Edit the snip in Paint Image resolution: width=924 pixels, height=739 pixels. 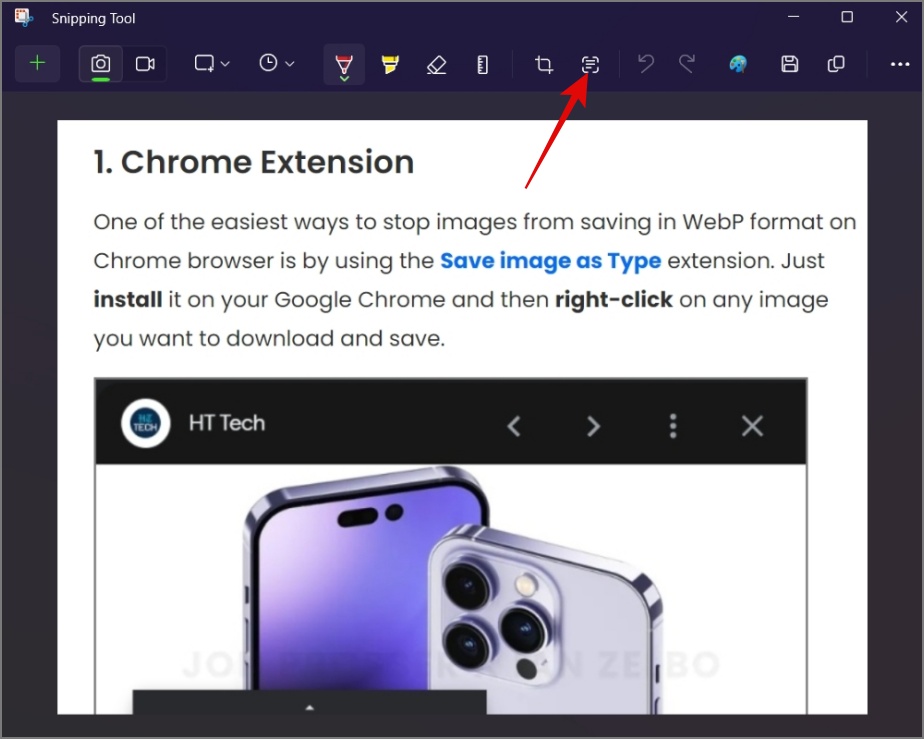coord(738,64)
